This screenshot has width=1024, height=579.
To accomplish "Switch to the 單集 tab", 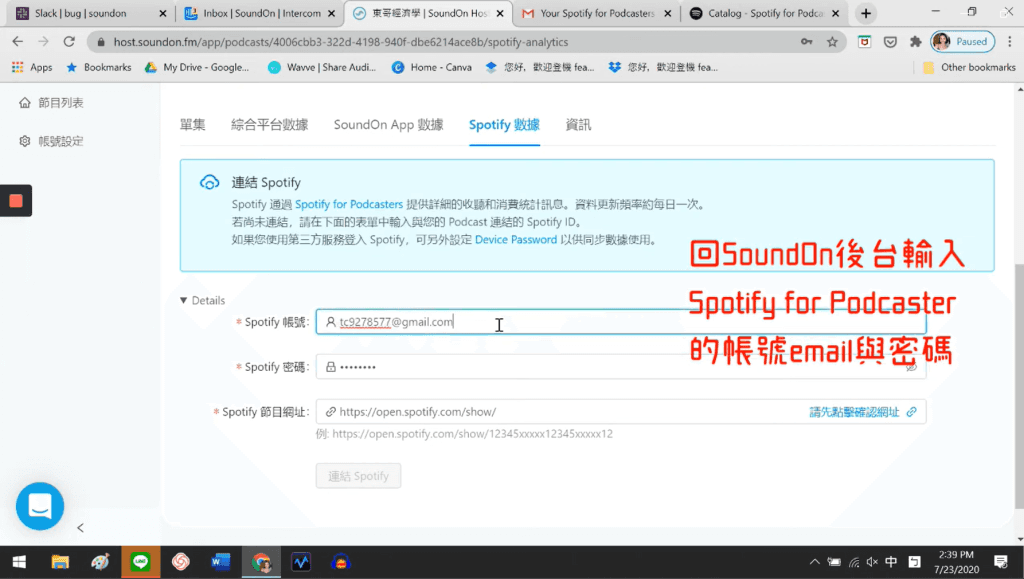I will tap(193, 125).
